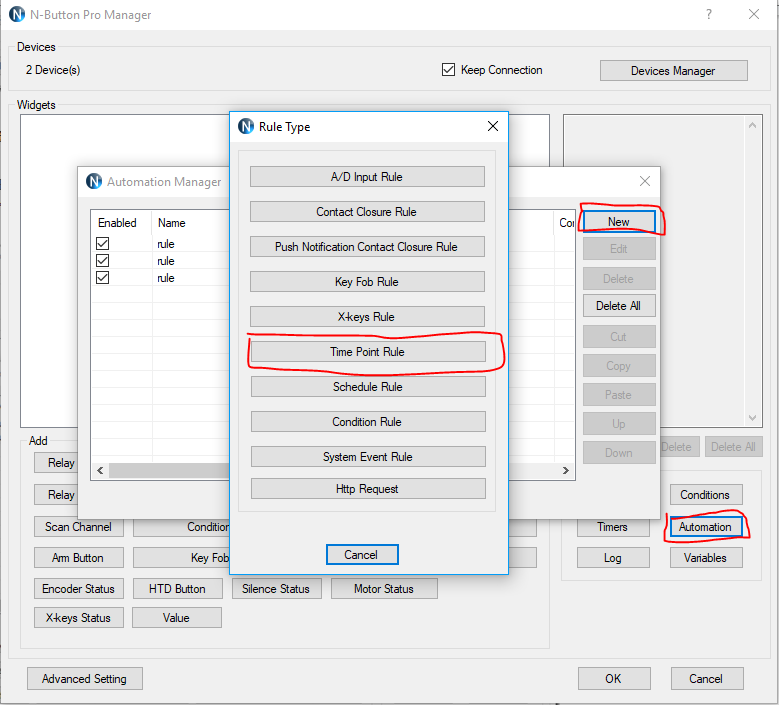Select first row named rule
The image size is (779, 705).
[x=166, y=244]
